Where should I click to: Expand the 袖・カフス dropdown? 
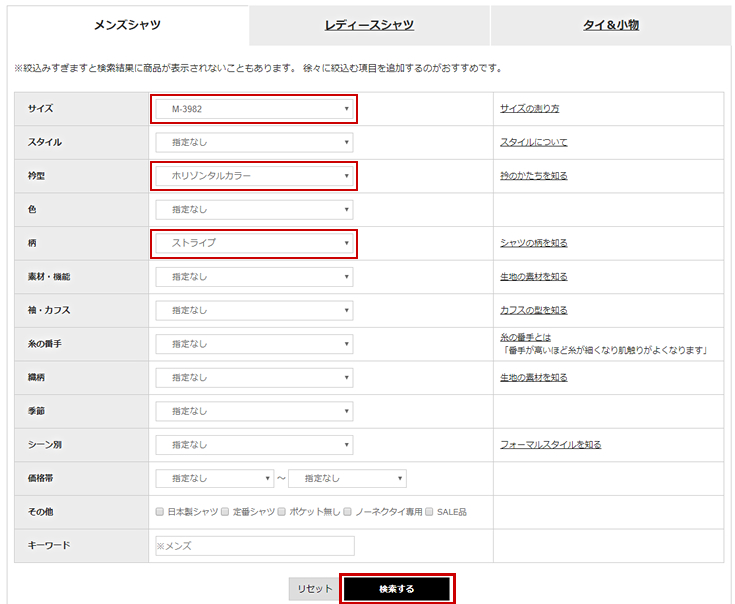(x=254, y=310)
